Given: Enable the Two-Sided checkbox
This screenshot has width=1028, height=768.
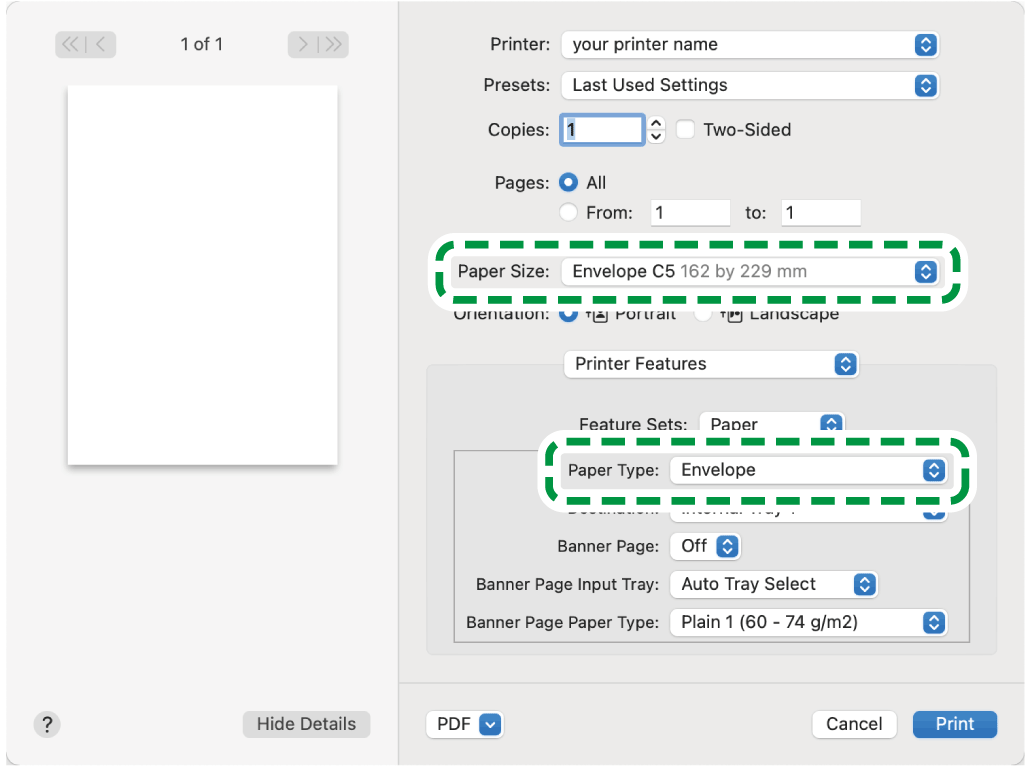Looking at the screenshot, I should pos(685,130).
